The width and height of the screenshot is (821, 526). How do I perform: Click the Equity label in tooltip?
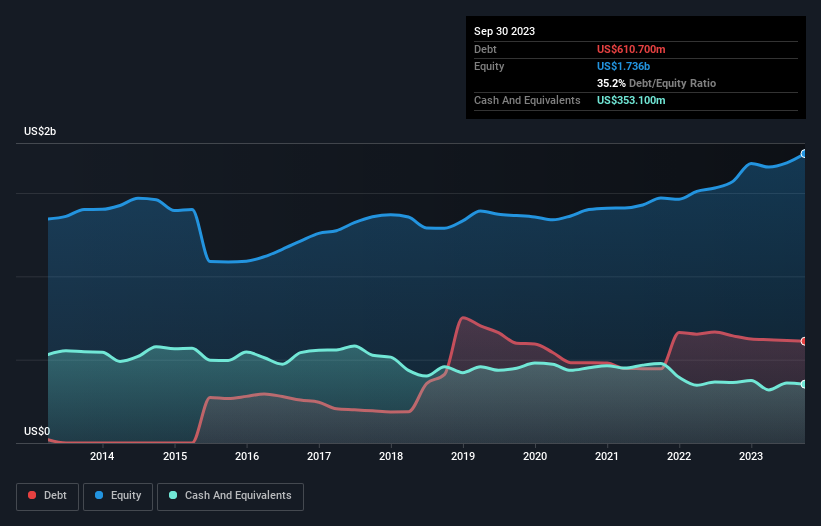[x=489, y=66]
